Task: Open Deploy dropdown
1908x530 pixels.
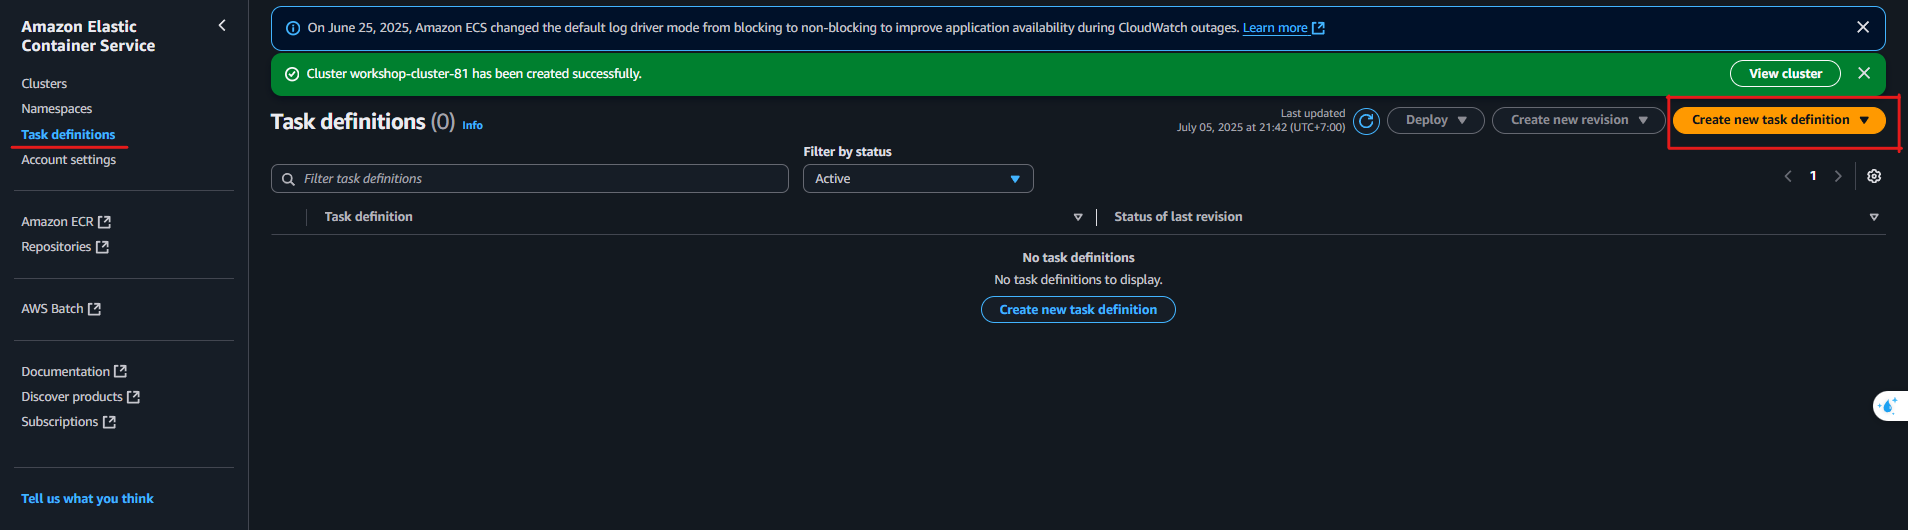Action: (1435, 120)
